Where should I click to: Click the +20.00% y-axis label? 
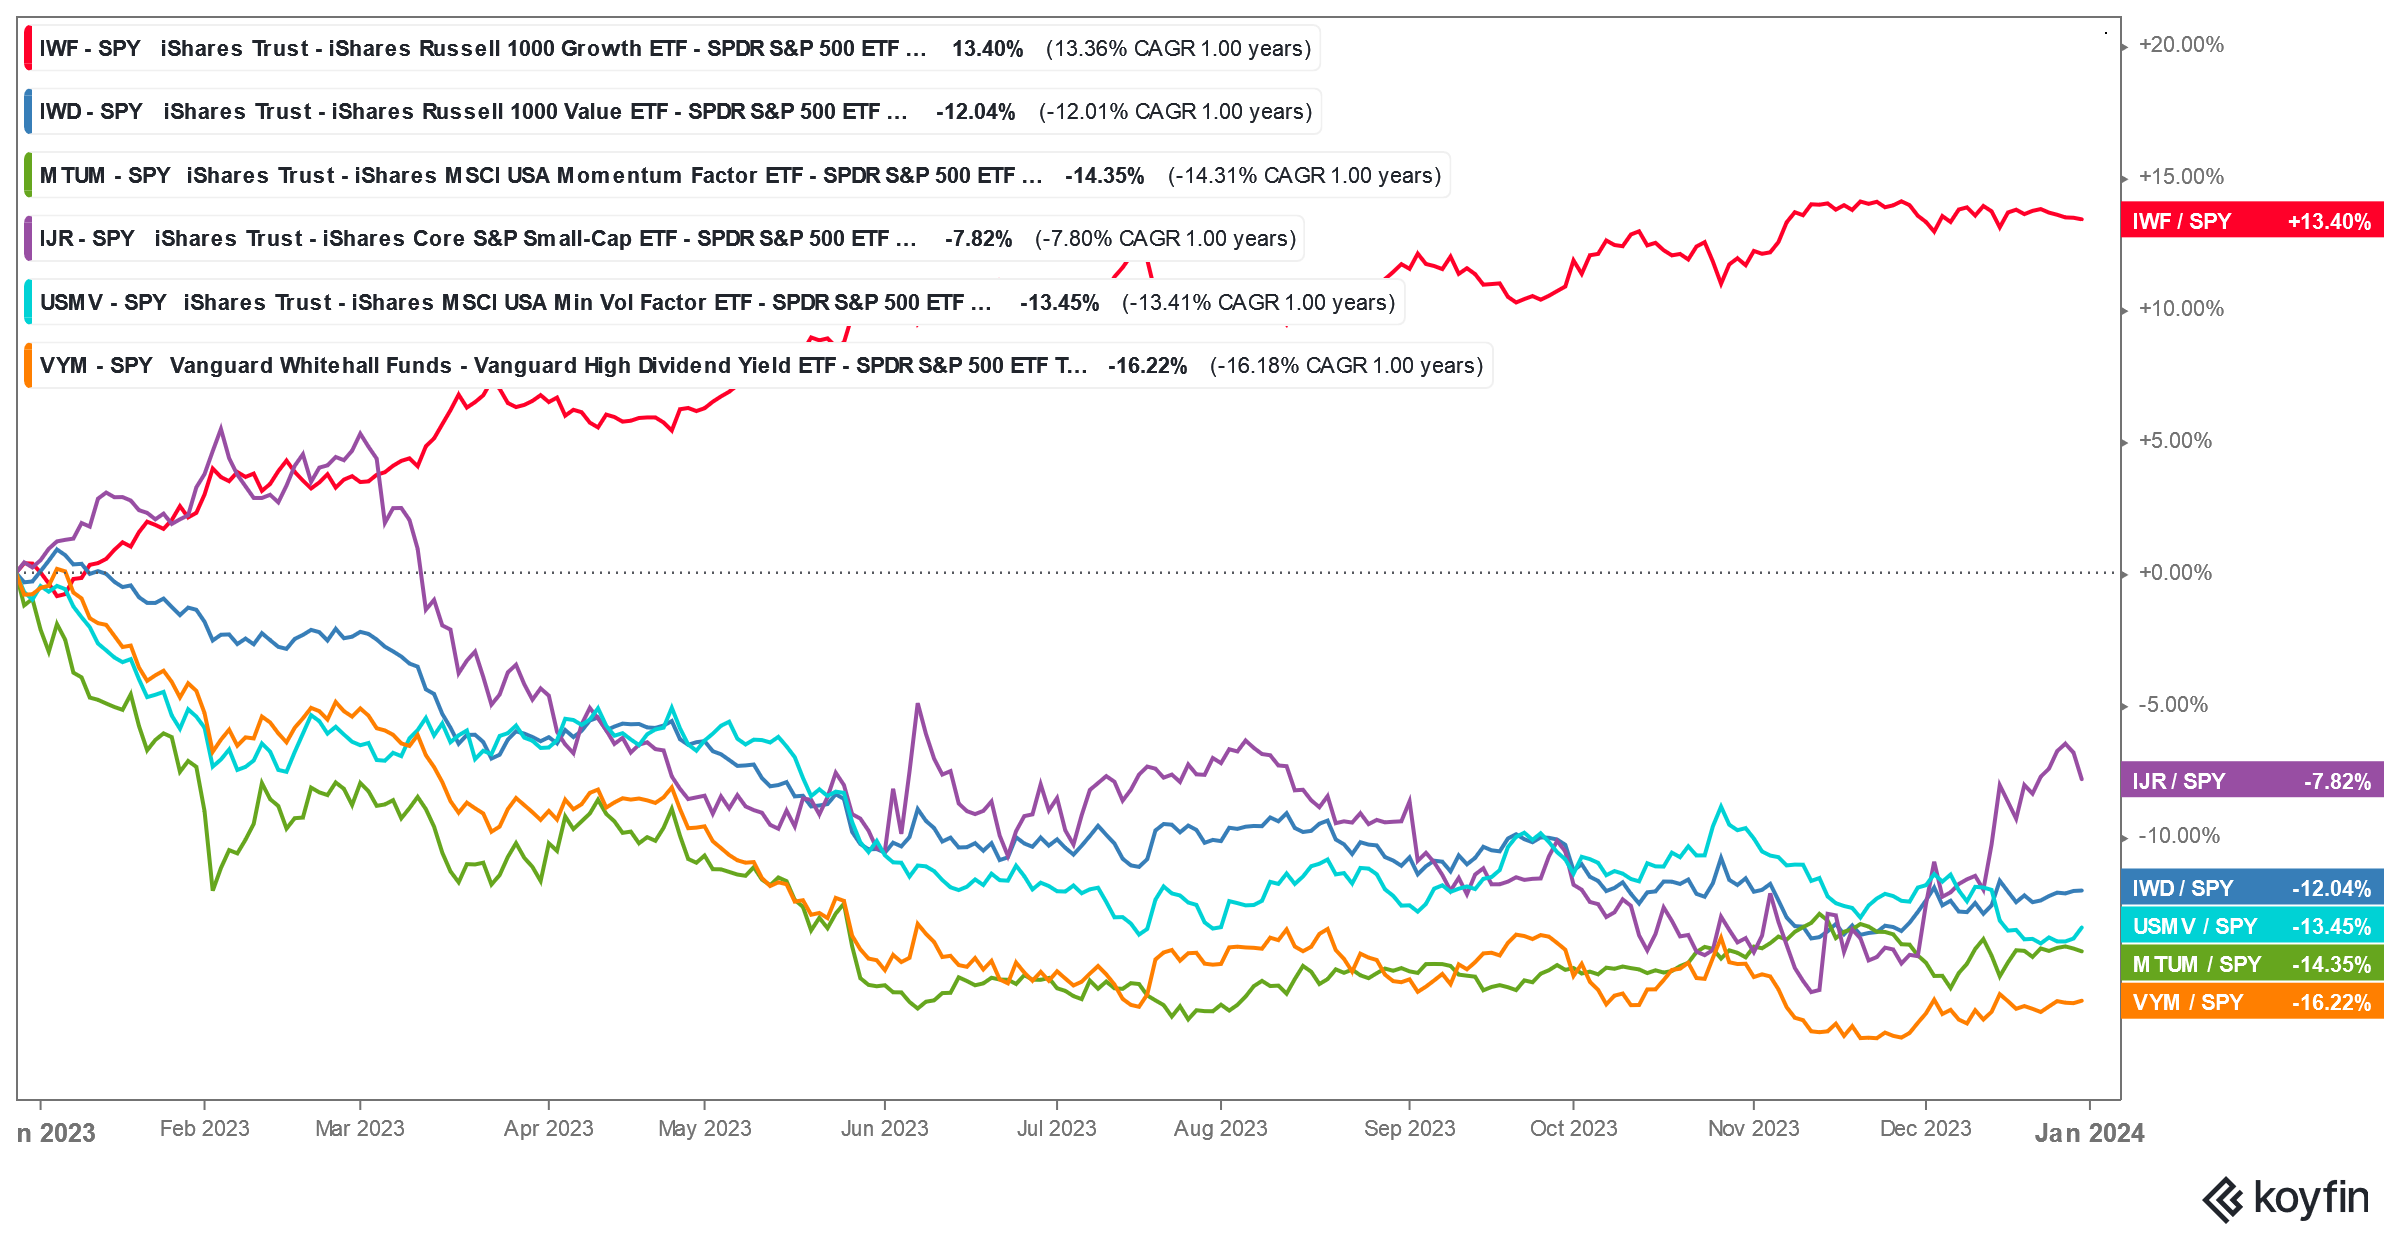click(x=2181, y=45)
